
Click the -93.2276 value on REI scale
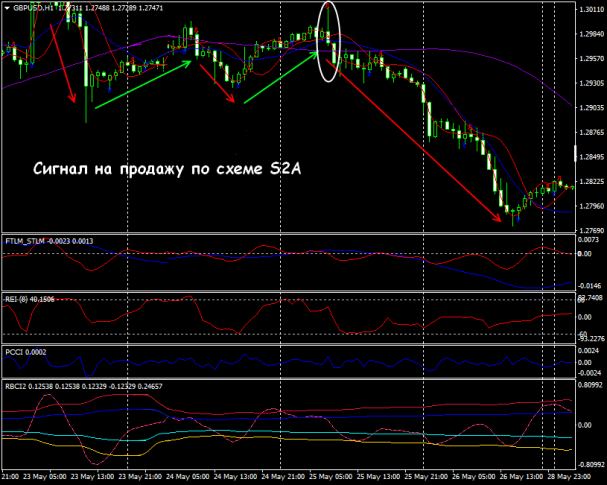click(591, 339)
